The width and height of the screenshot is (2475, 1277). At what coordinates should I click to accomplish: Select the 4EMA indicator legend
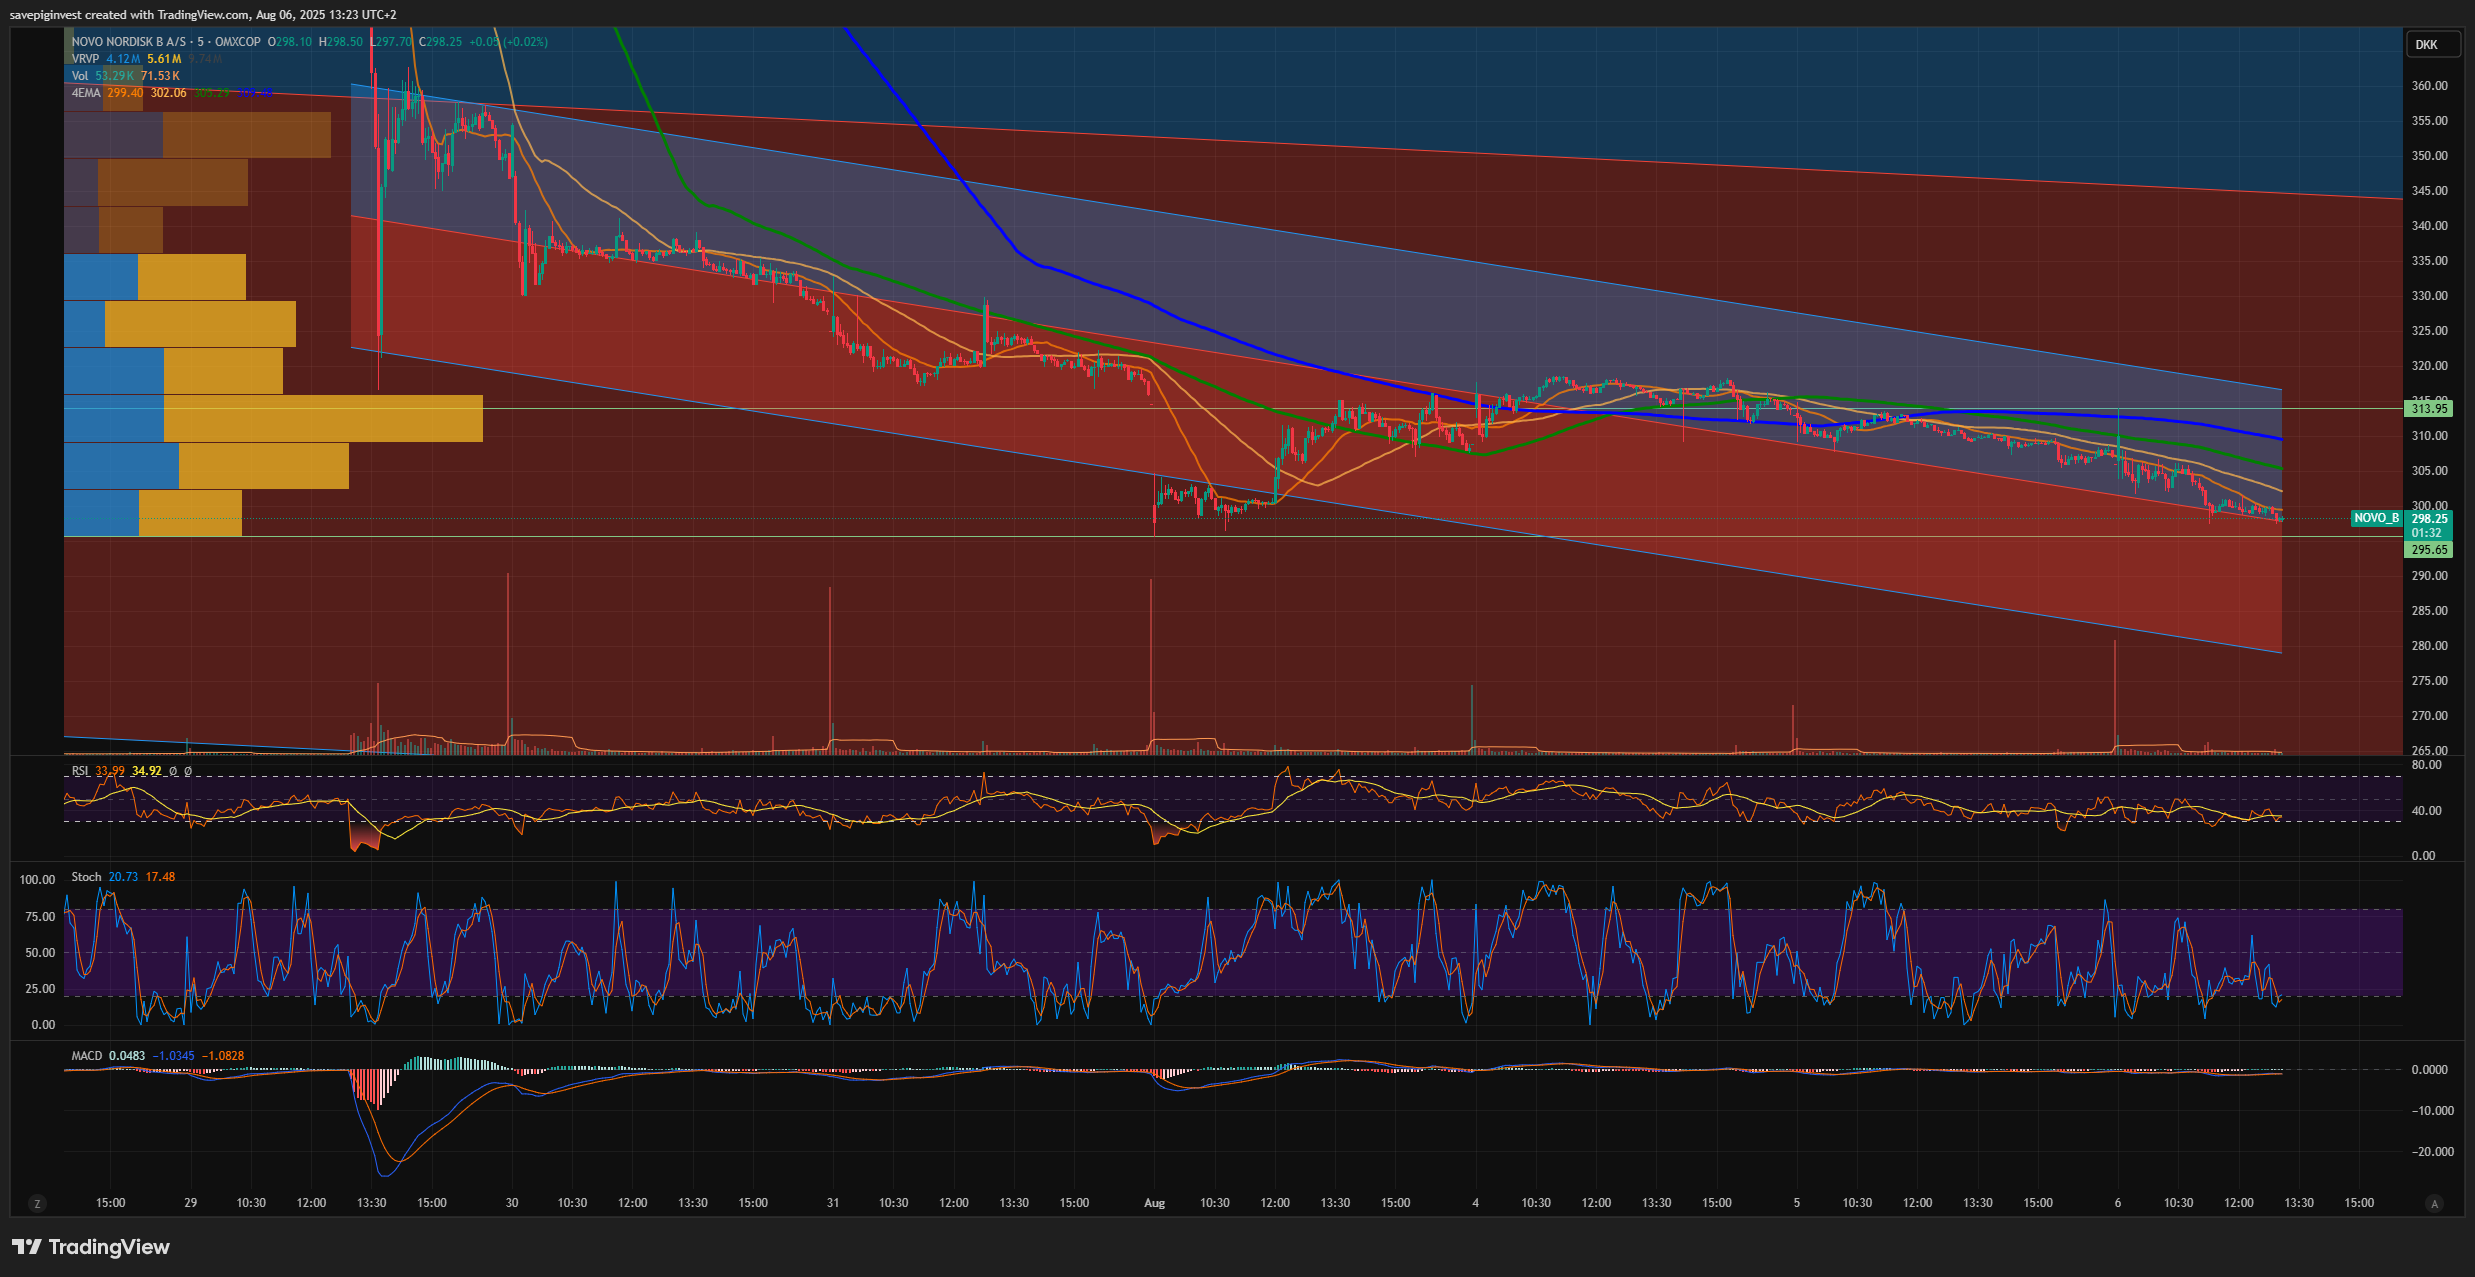[86, 93]
